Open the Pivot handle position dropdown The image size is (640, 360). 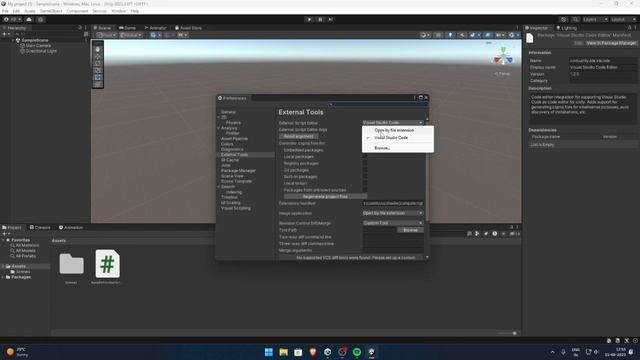(x=107, y=35)
